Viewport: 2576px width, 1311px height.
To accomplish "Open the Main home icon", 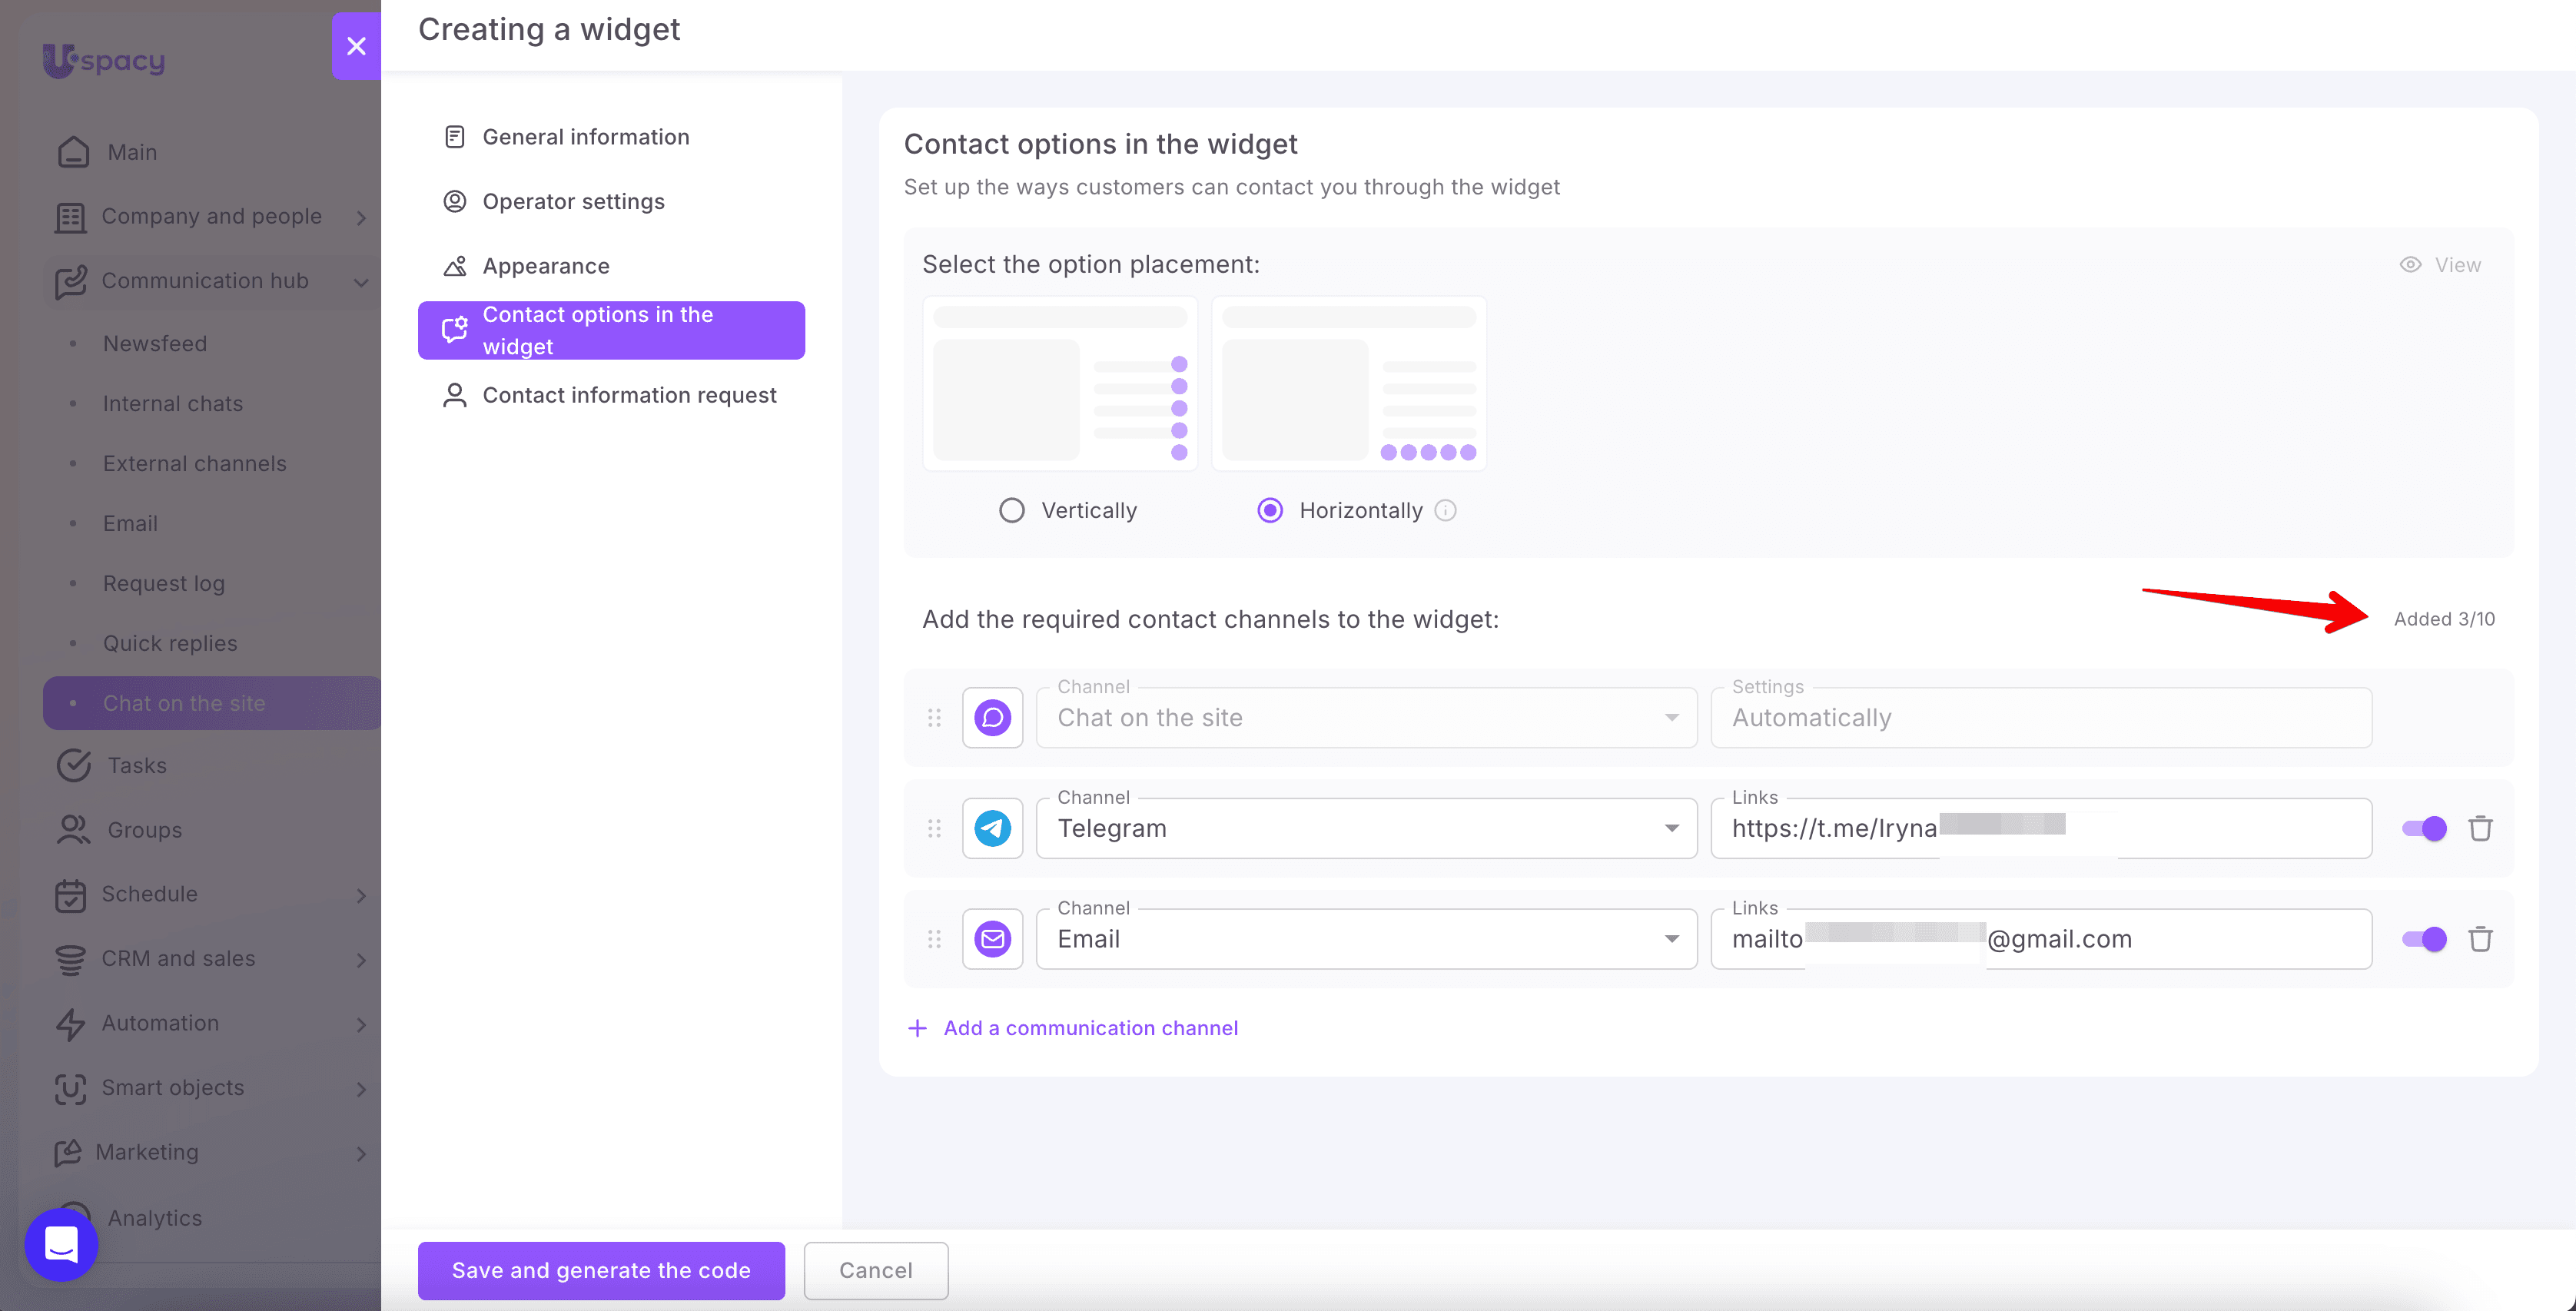I will (73, 152).
